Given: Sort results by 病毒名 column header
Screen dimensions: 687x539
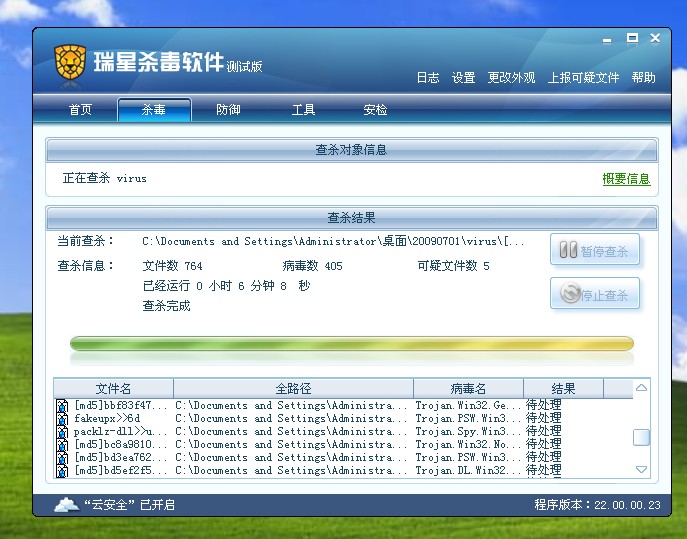Looking at the screenshot, I should [468, 389].
